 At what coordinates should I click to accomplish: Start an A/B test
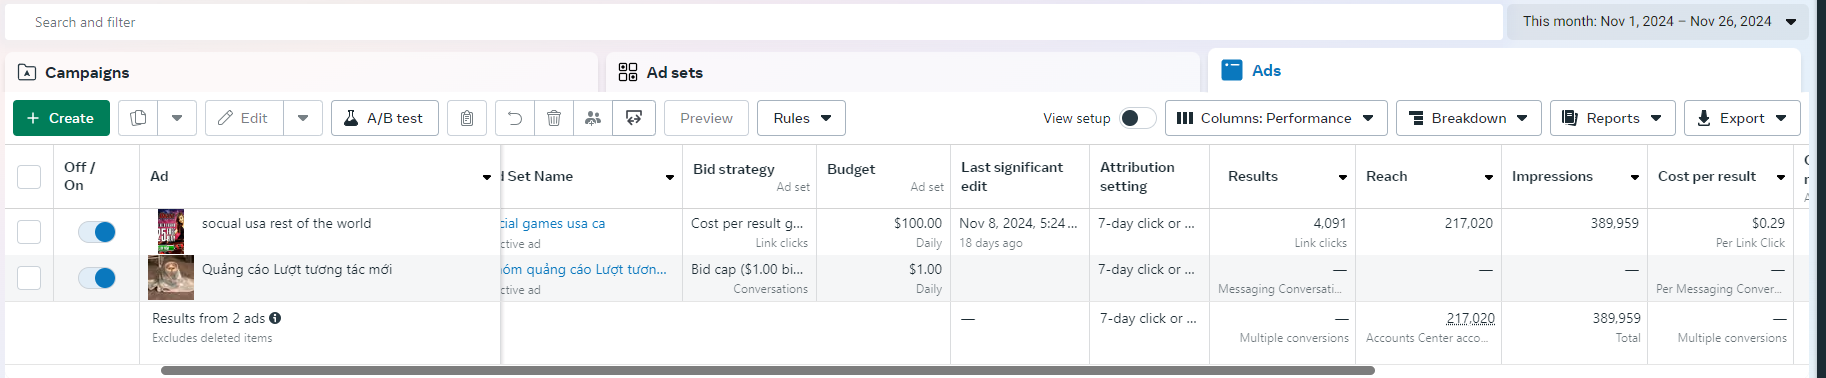(x=385, y=118)
